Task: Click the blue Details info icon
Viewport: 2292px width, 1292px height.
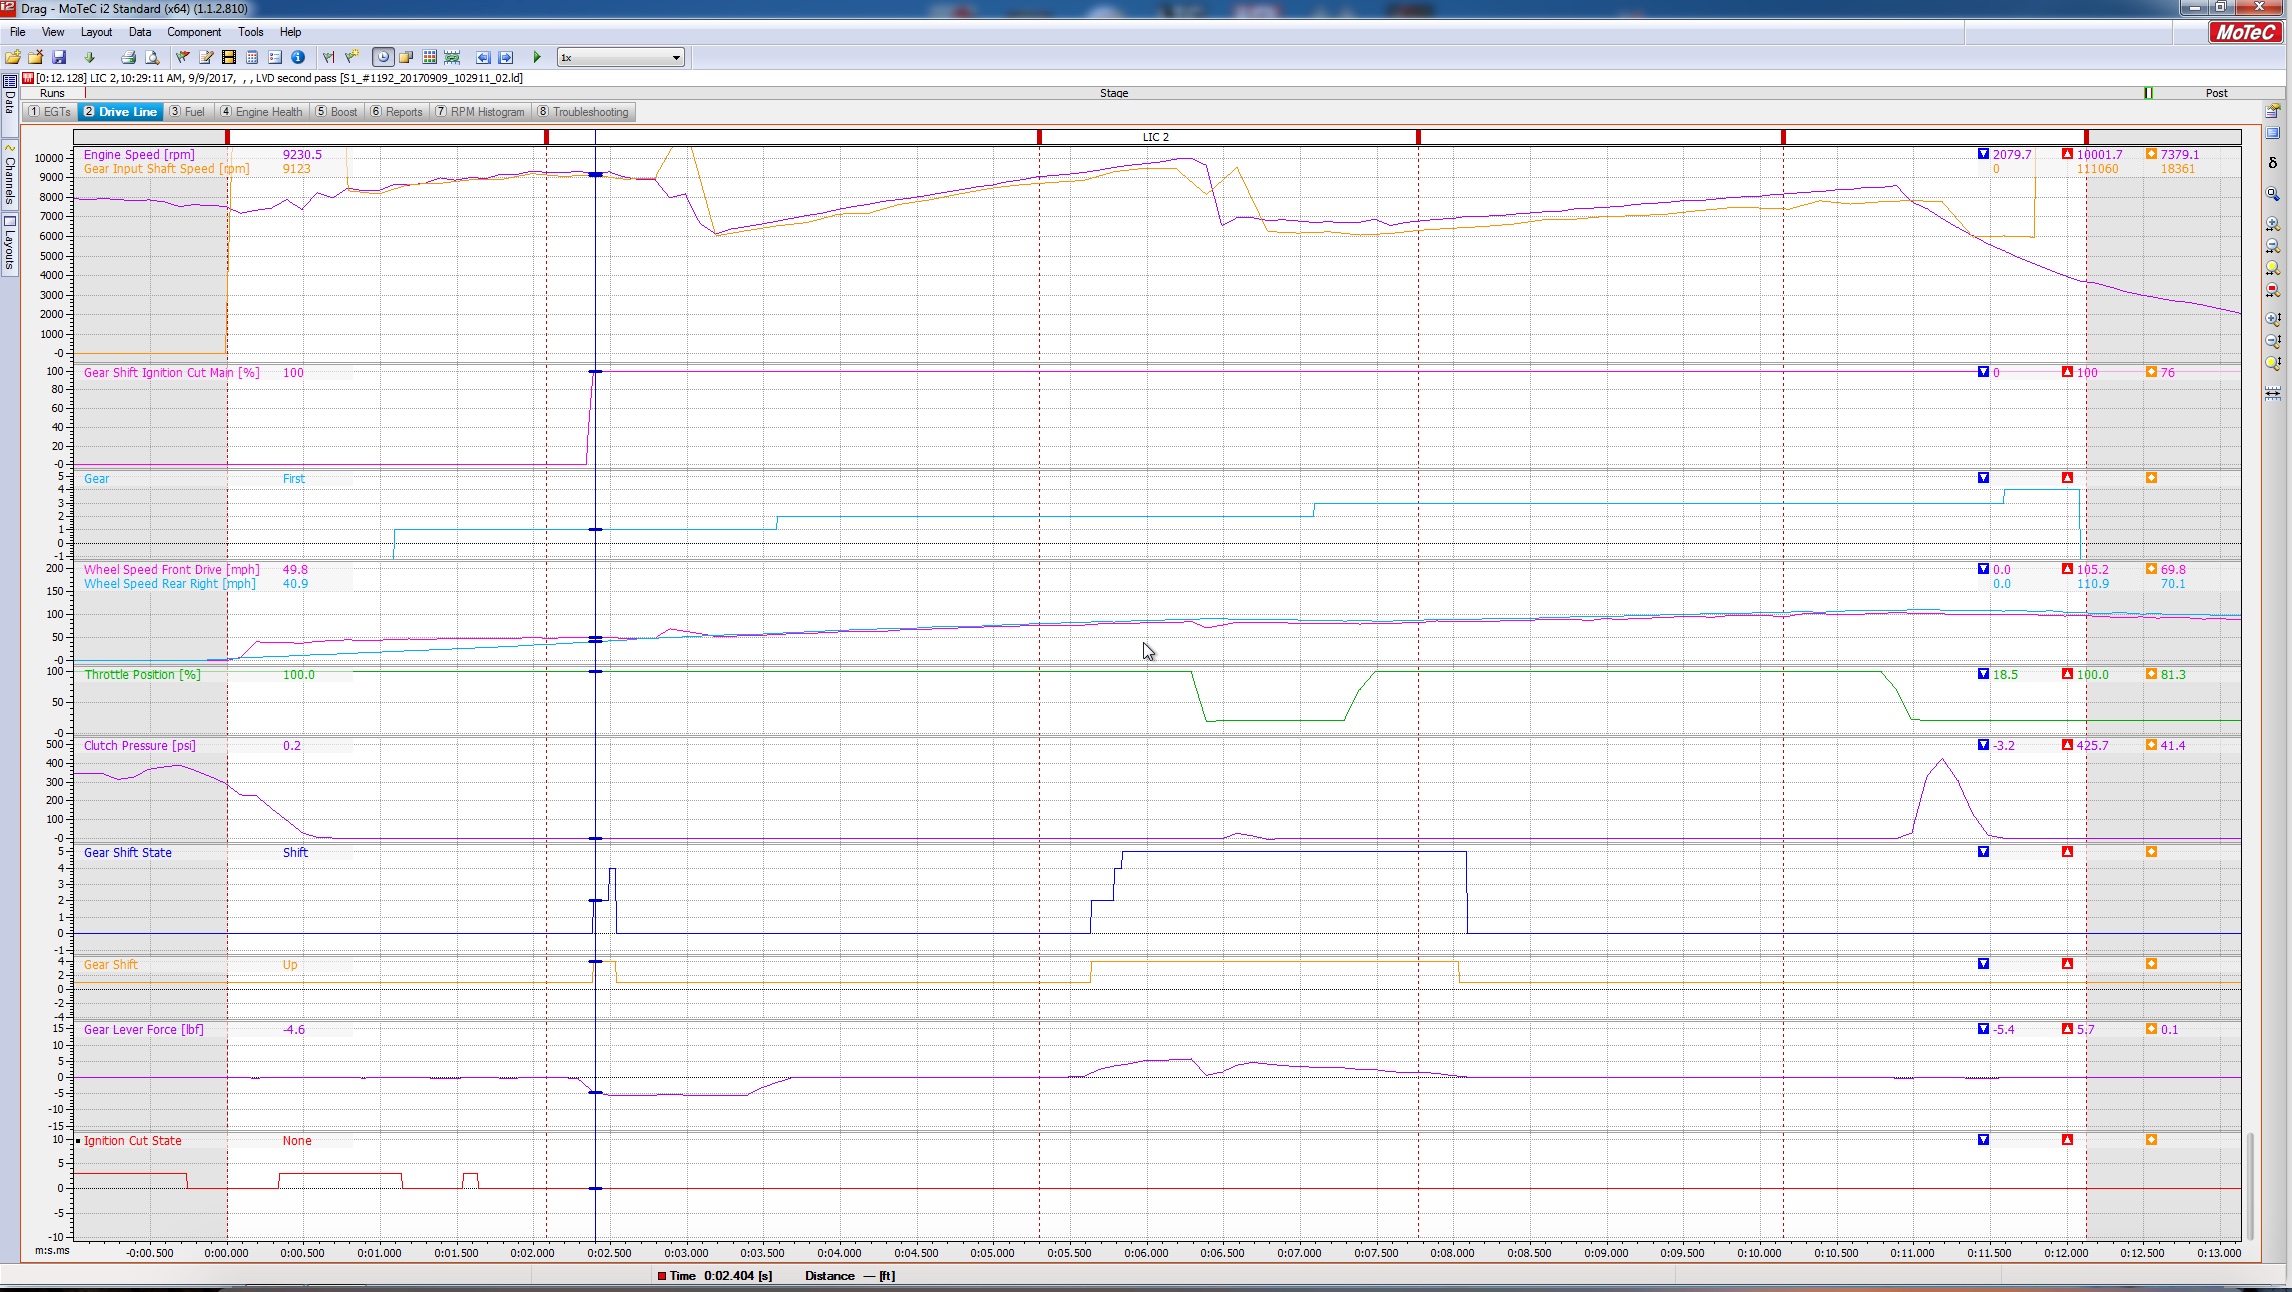Action: click(x=298, y=57)
